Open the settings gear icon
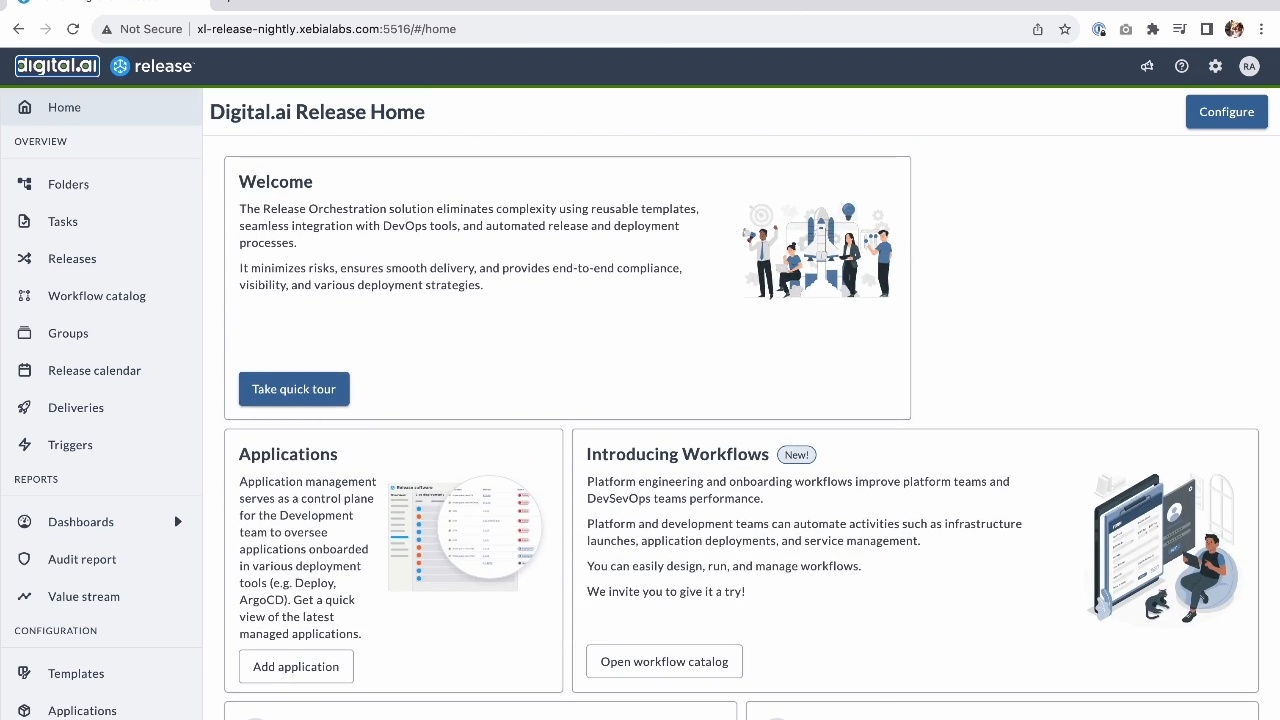1280x720 pixels. pos(1215,66)
